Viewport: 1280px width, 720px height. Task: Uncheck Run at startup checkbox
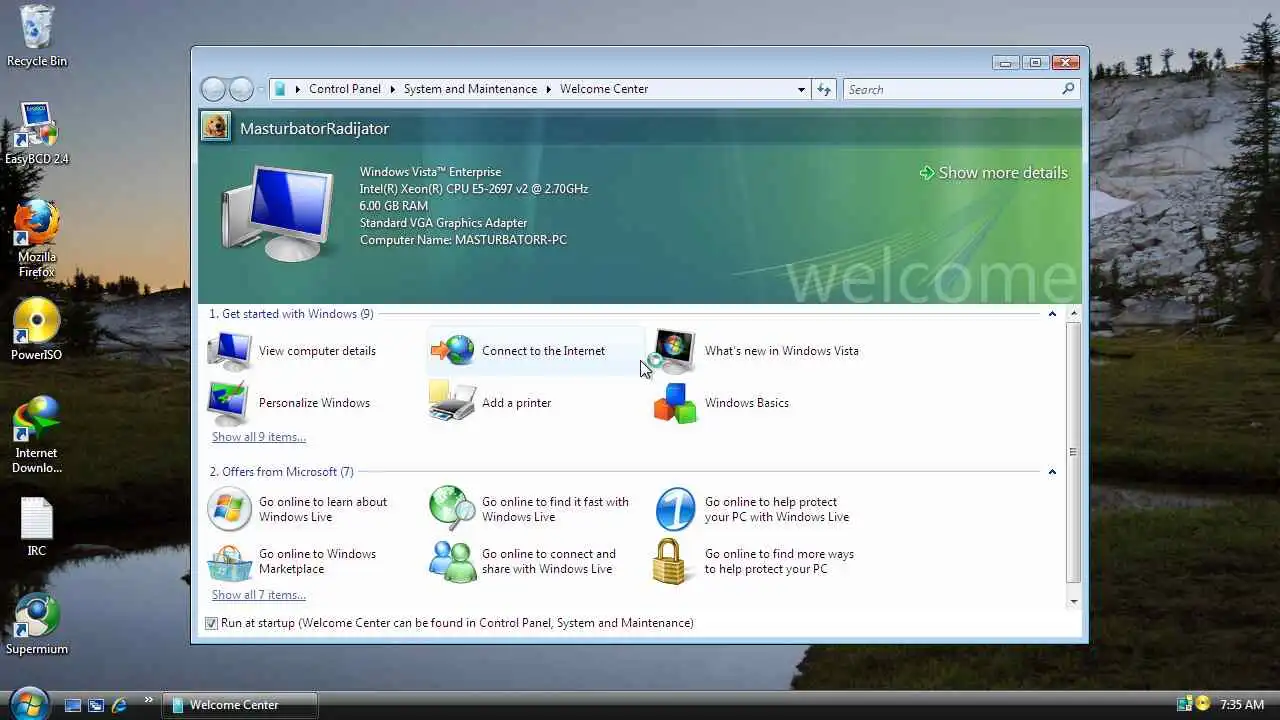click(211, 623)
